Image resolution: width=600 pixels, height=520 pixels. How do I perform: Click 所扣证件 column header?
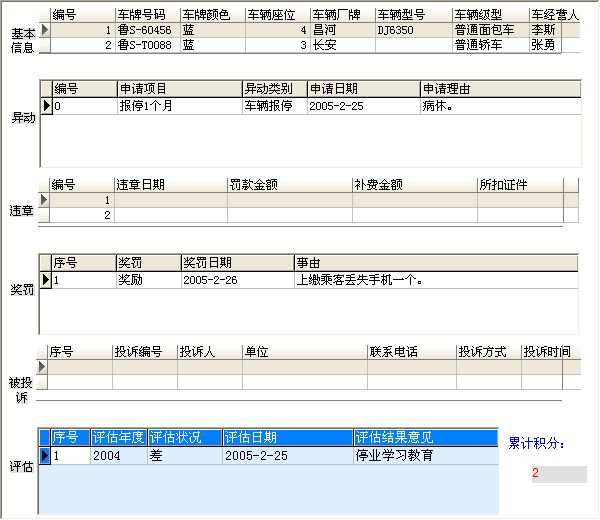pos(520,185)
